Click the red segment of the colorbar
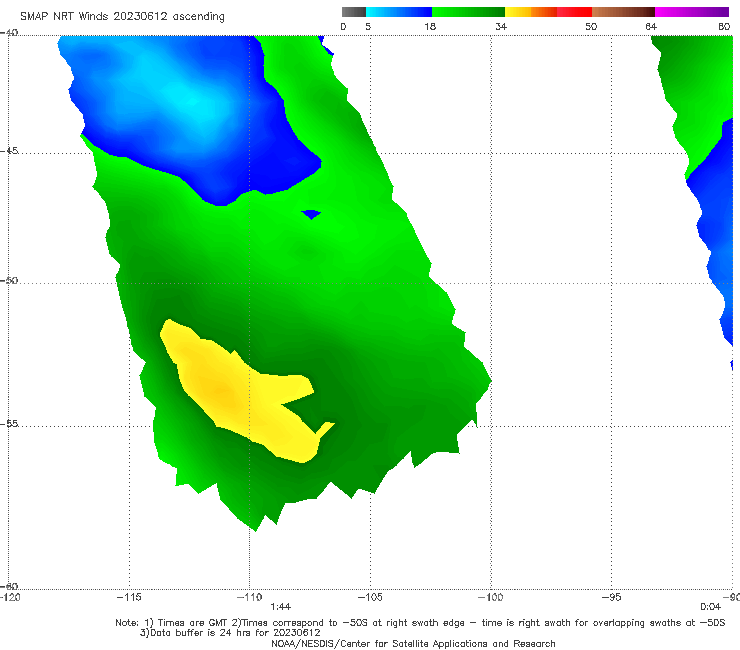 tap(574, 12)
